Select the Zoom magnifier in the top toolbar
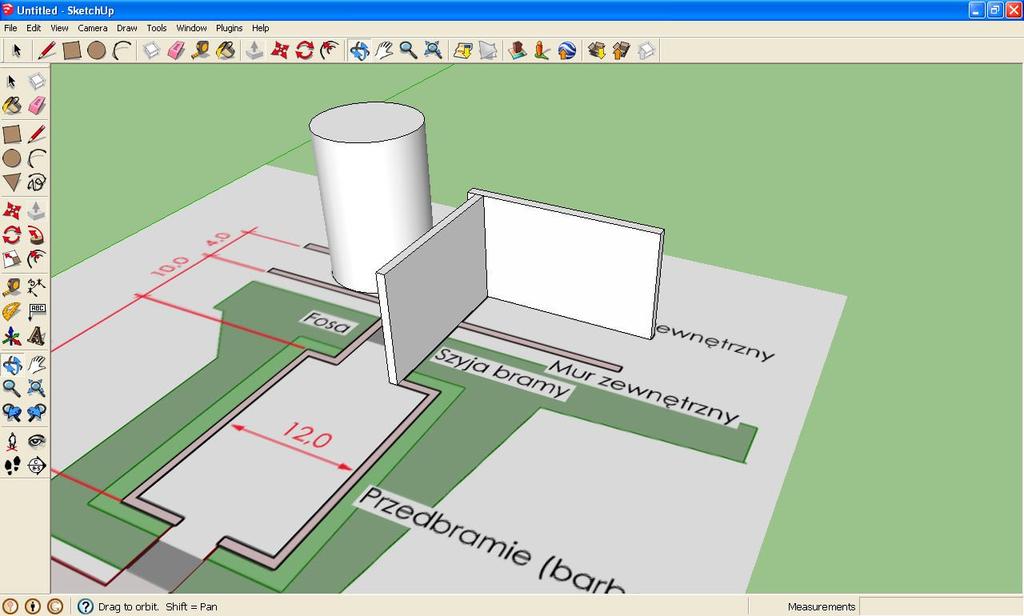This screenshot has height=616, width=1024. coord(408,50)
